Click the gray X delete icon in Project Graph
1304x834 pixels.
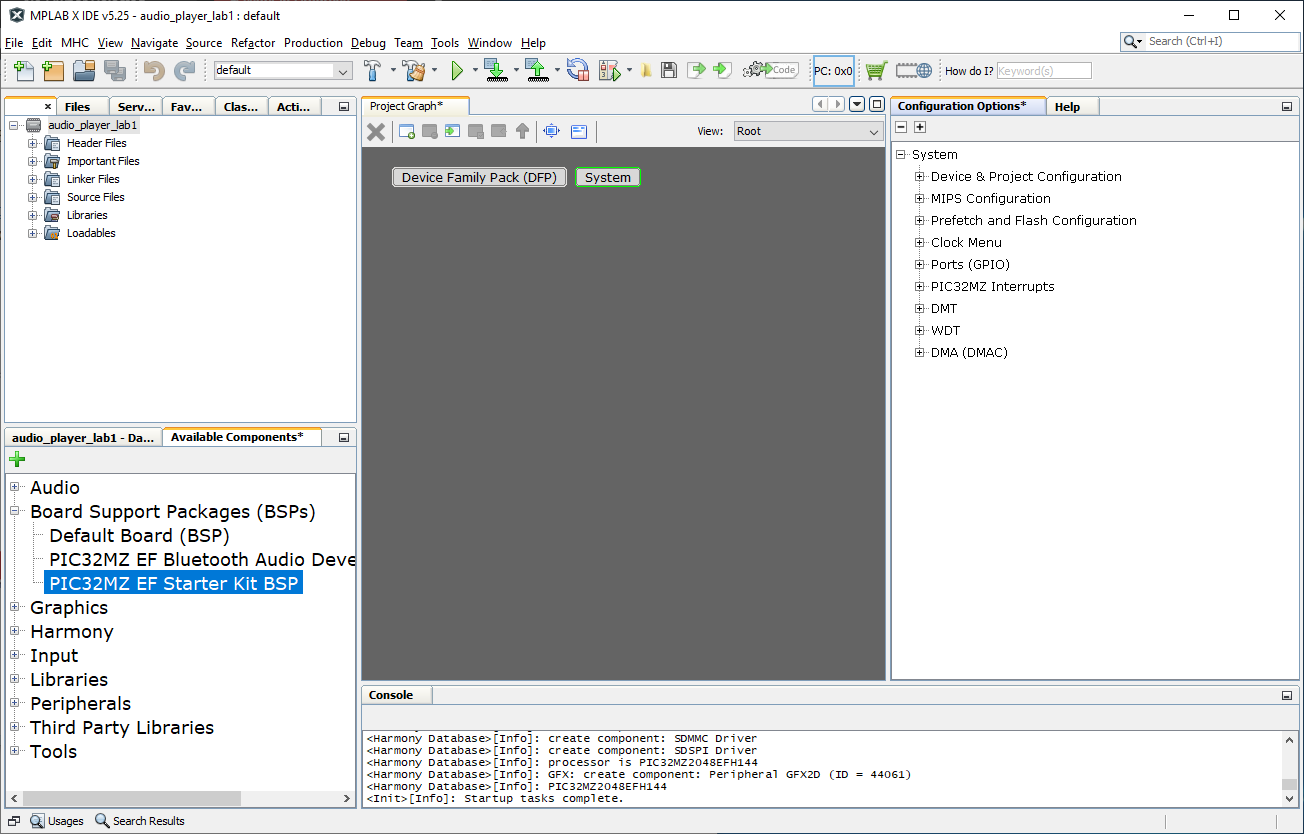click(x=376, y=131)
